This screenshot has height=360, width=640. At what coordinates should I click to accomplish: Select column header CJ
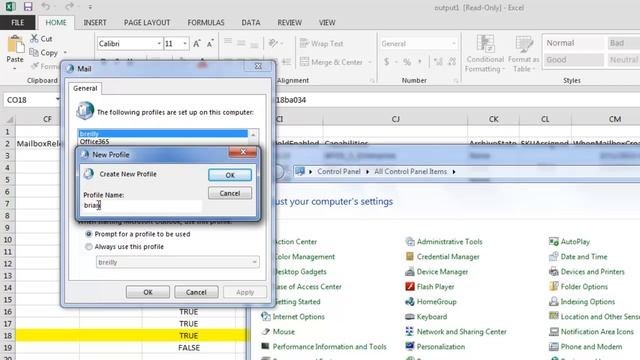(395, 119)
